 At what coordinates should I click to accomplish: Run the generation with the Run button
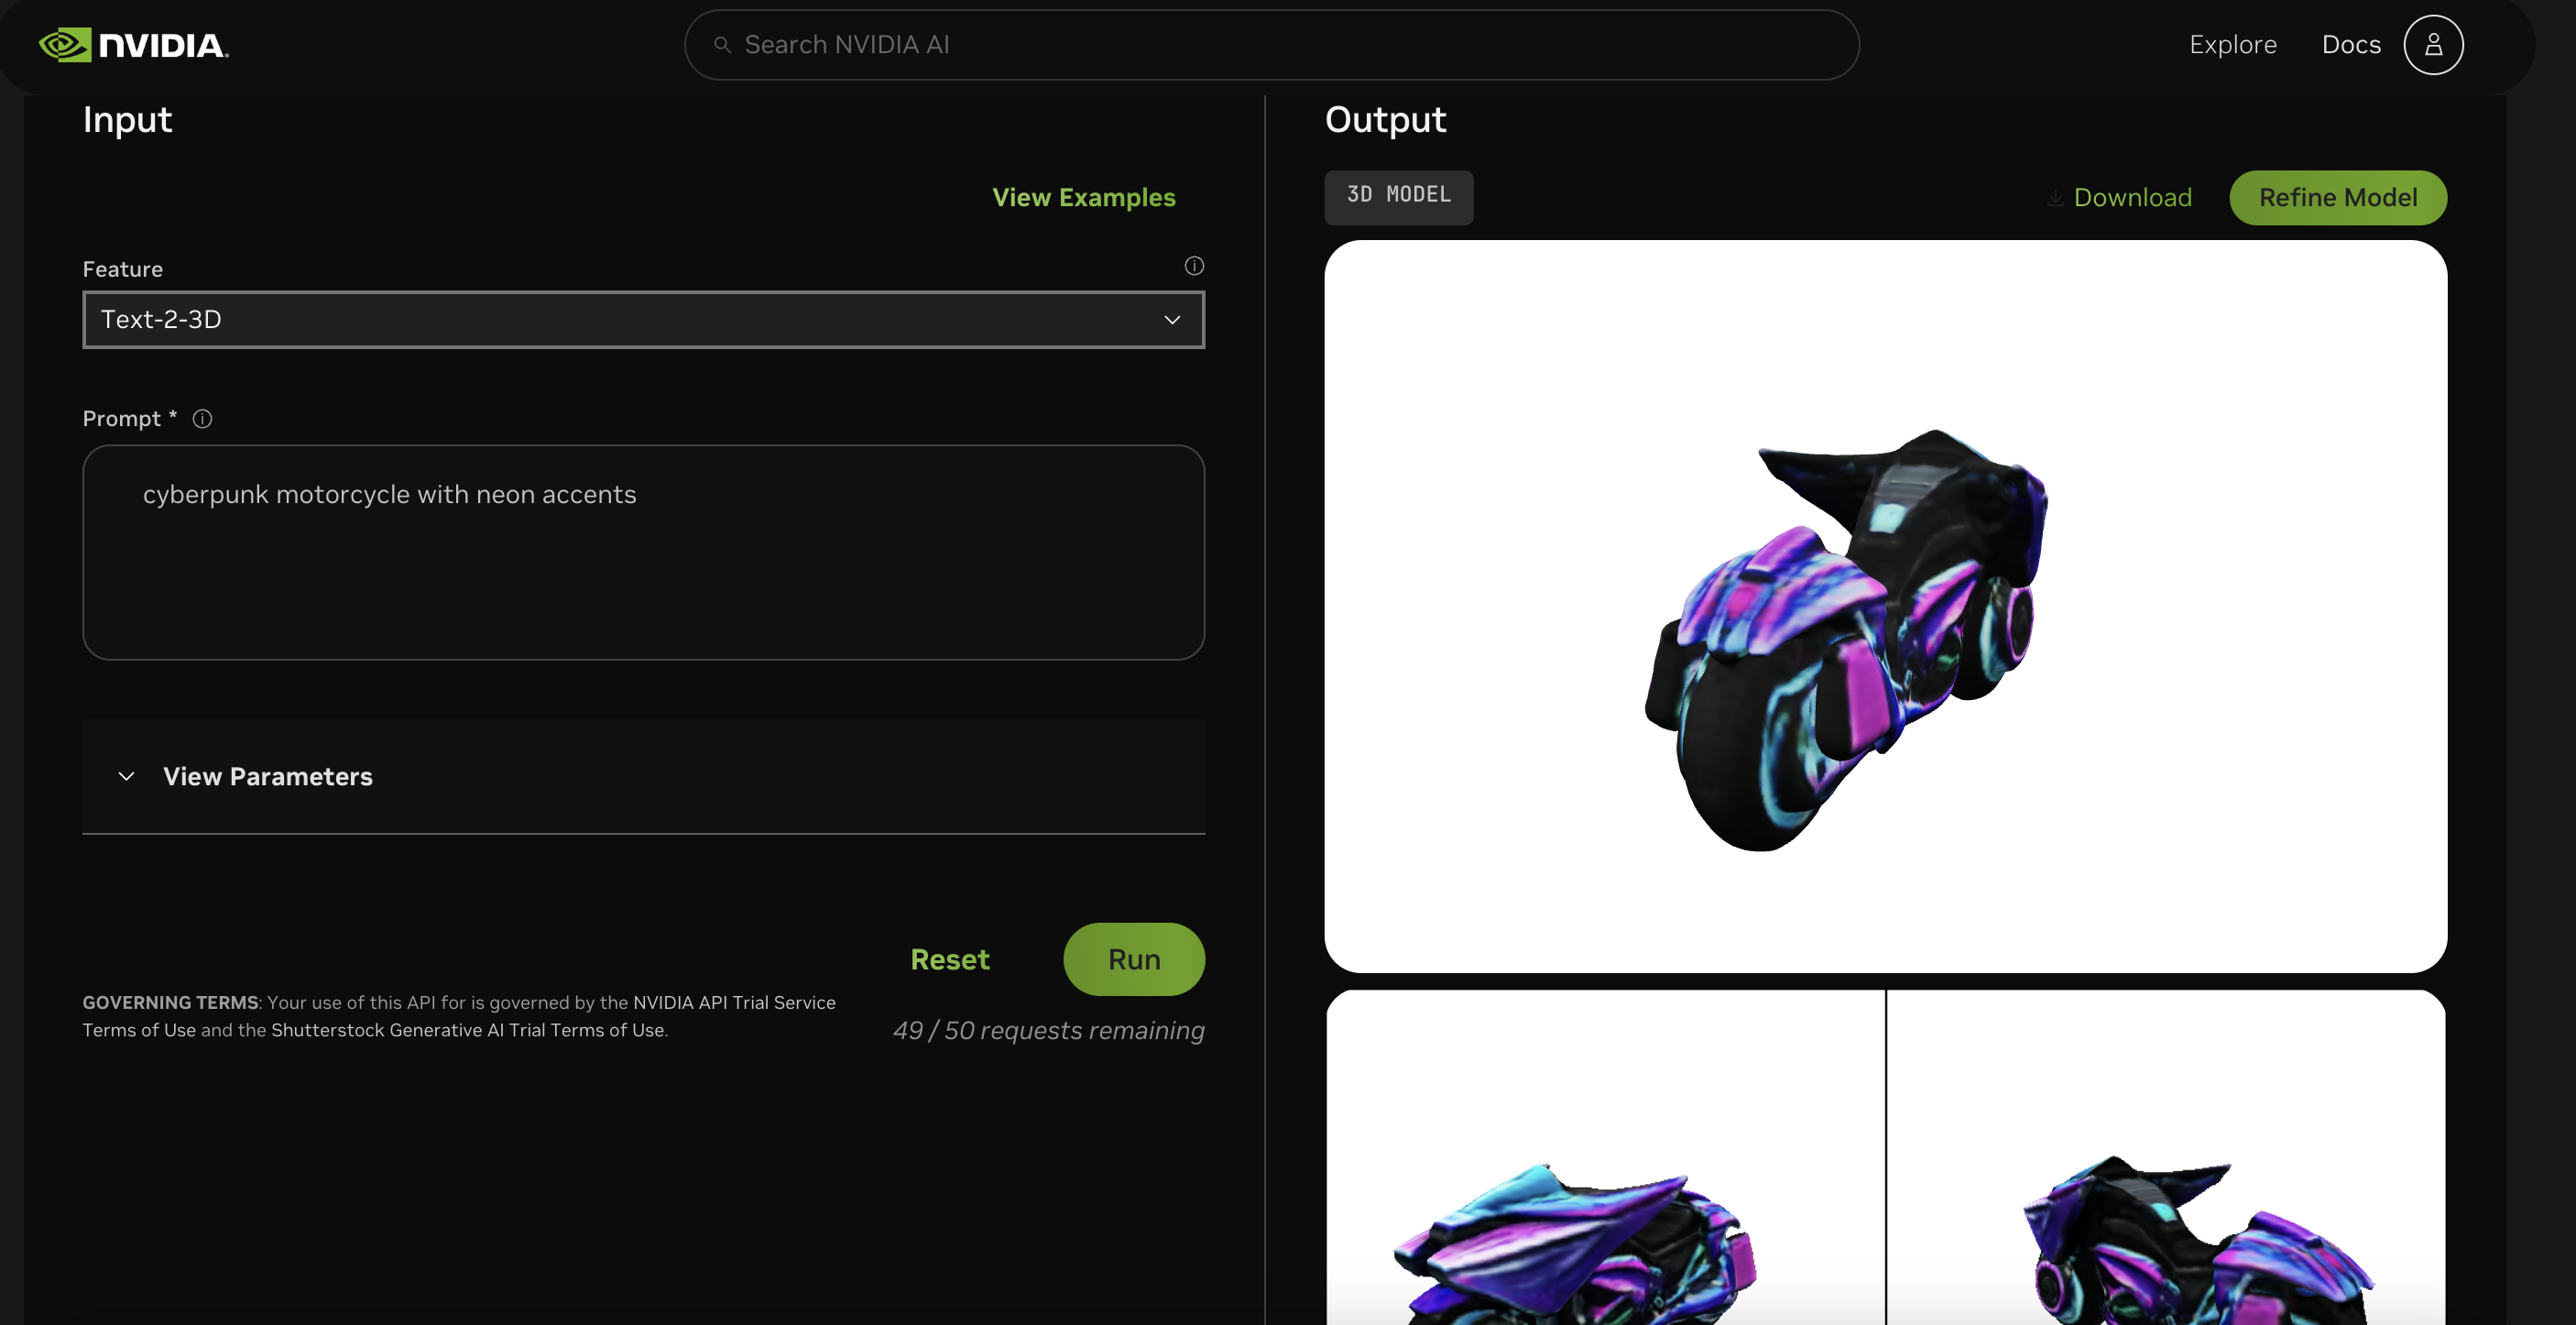click(x=1134, y=959)
